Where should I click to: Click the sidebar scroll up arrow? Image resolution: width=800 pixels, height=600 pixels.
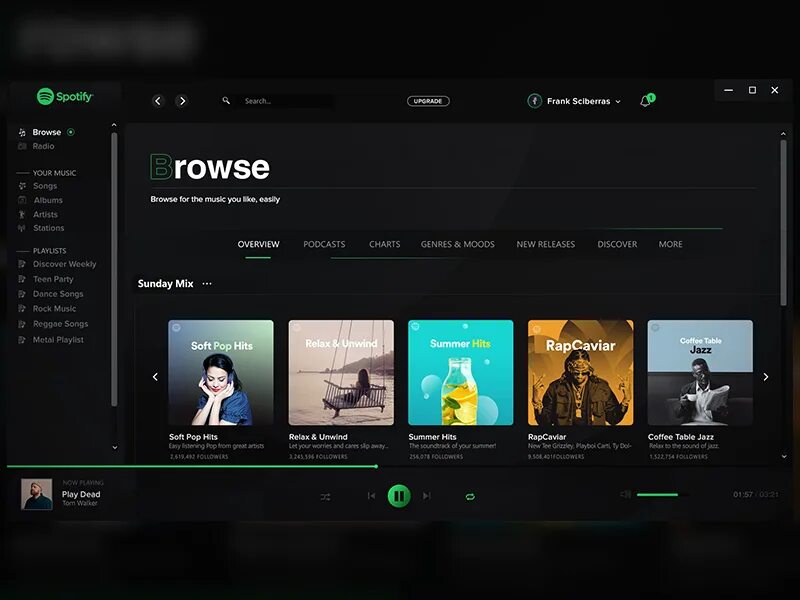tap(114, 125)
